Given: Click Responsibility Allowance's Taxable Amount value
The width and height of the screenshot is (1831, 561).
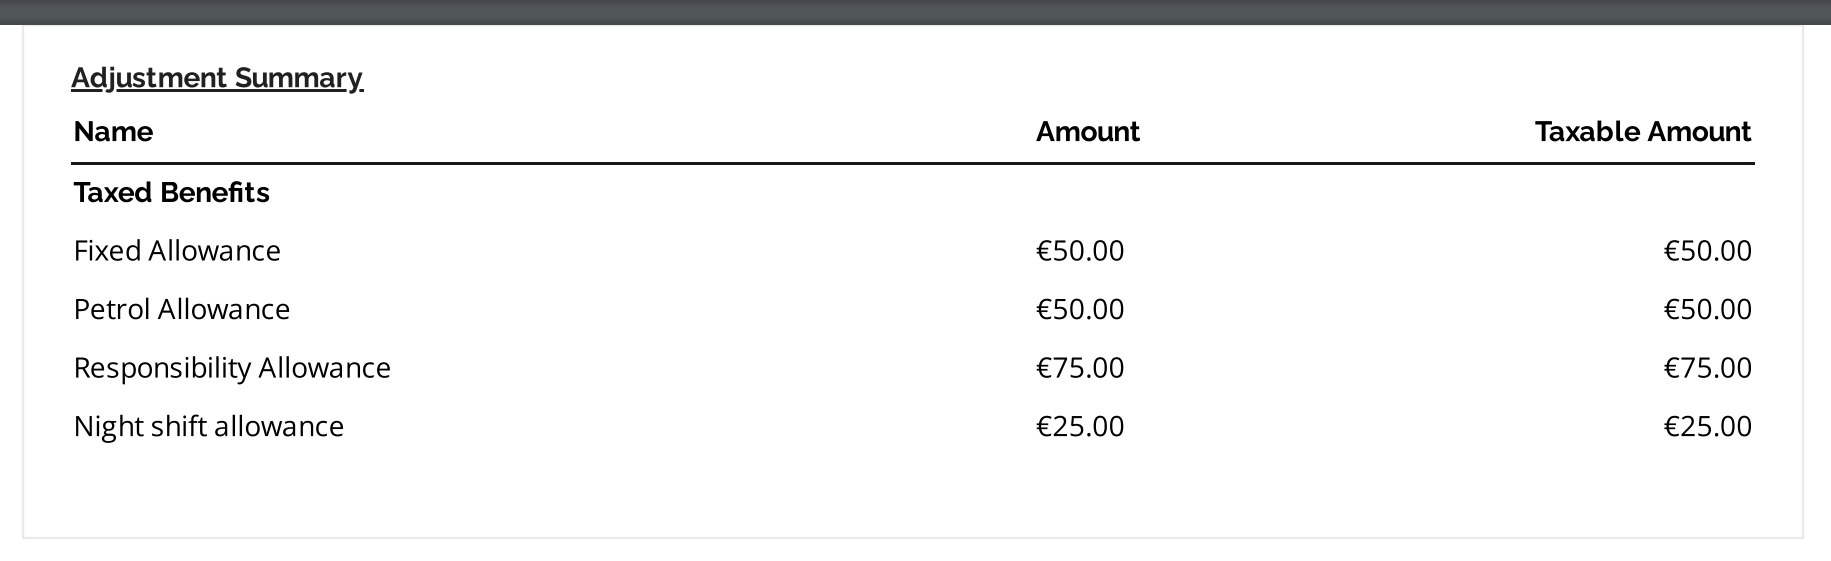Looking at the screenshot, I should [1707, 368].
